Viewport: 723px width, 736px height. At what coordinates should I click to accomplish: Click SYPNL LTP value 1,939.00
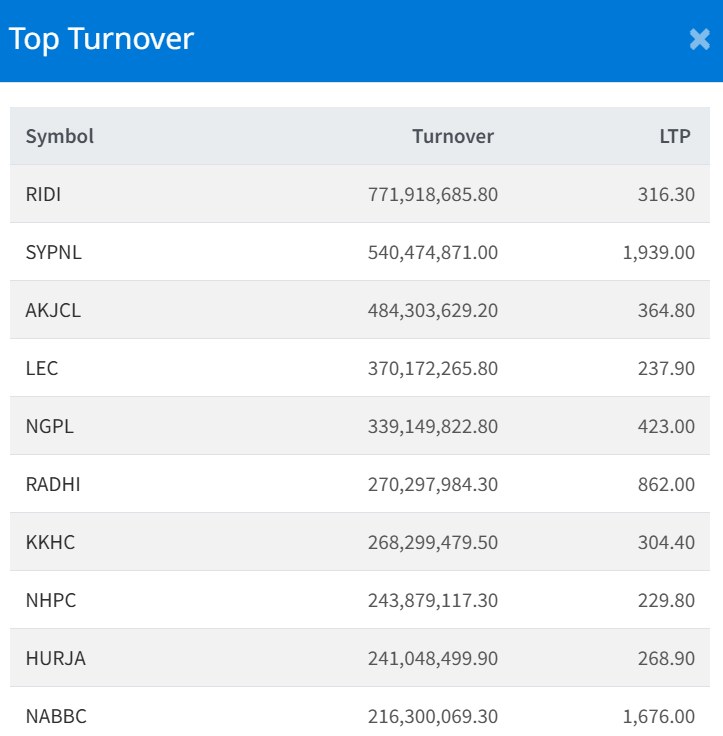[658, 253]
